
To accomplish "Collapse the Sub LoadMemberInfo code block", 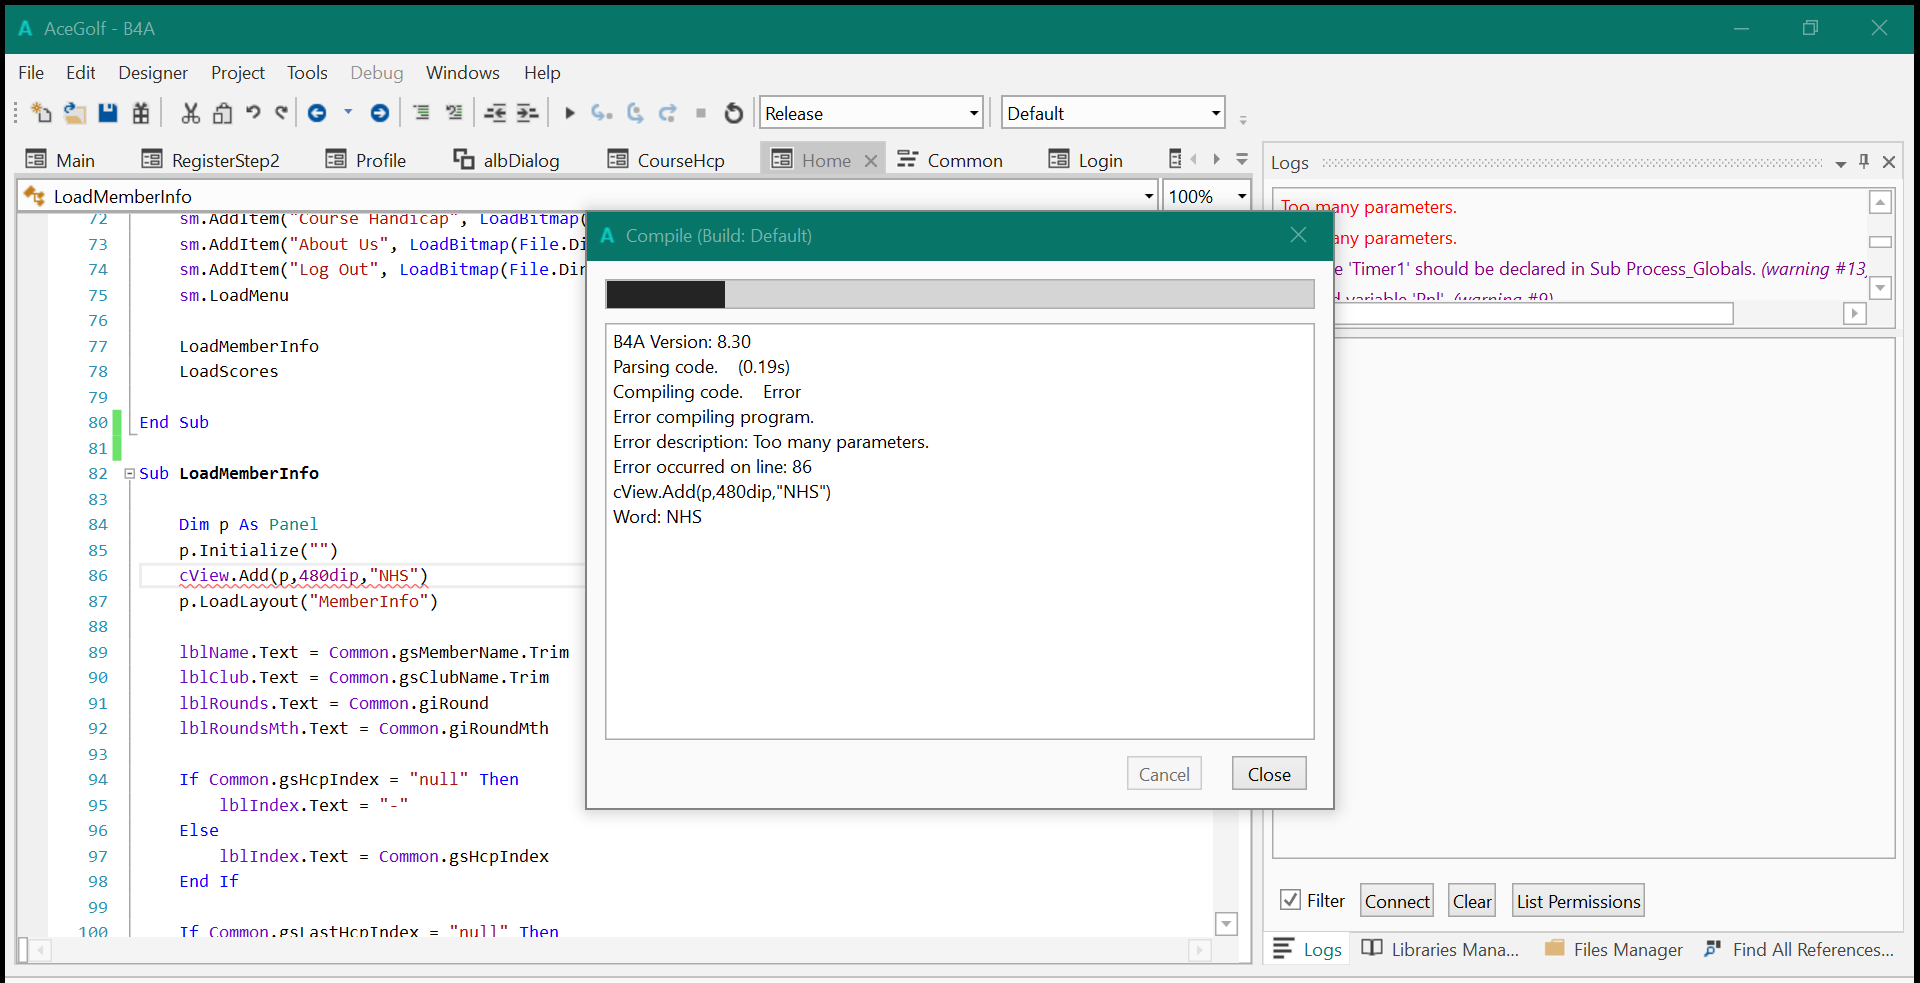I will click(x=129, y=474).
